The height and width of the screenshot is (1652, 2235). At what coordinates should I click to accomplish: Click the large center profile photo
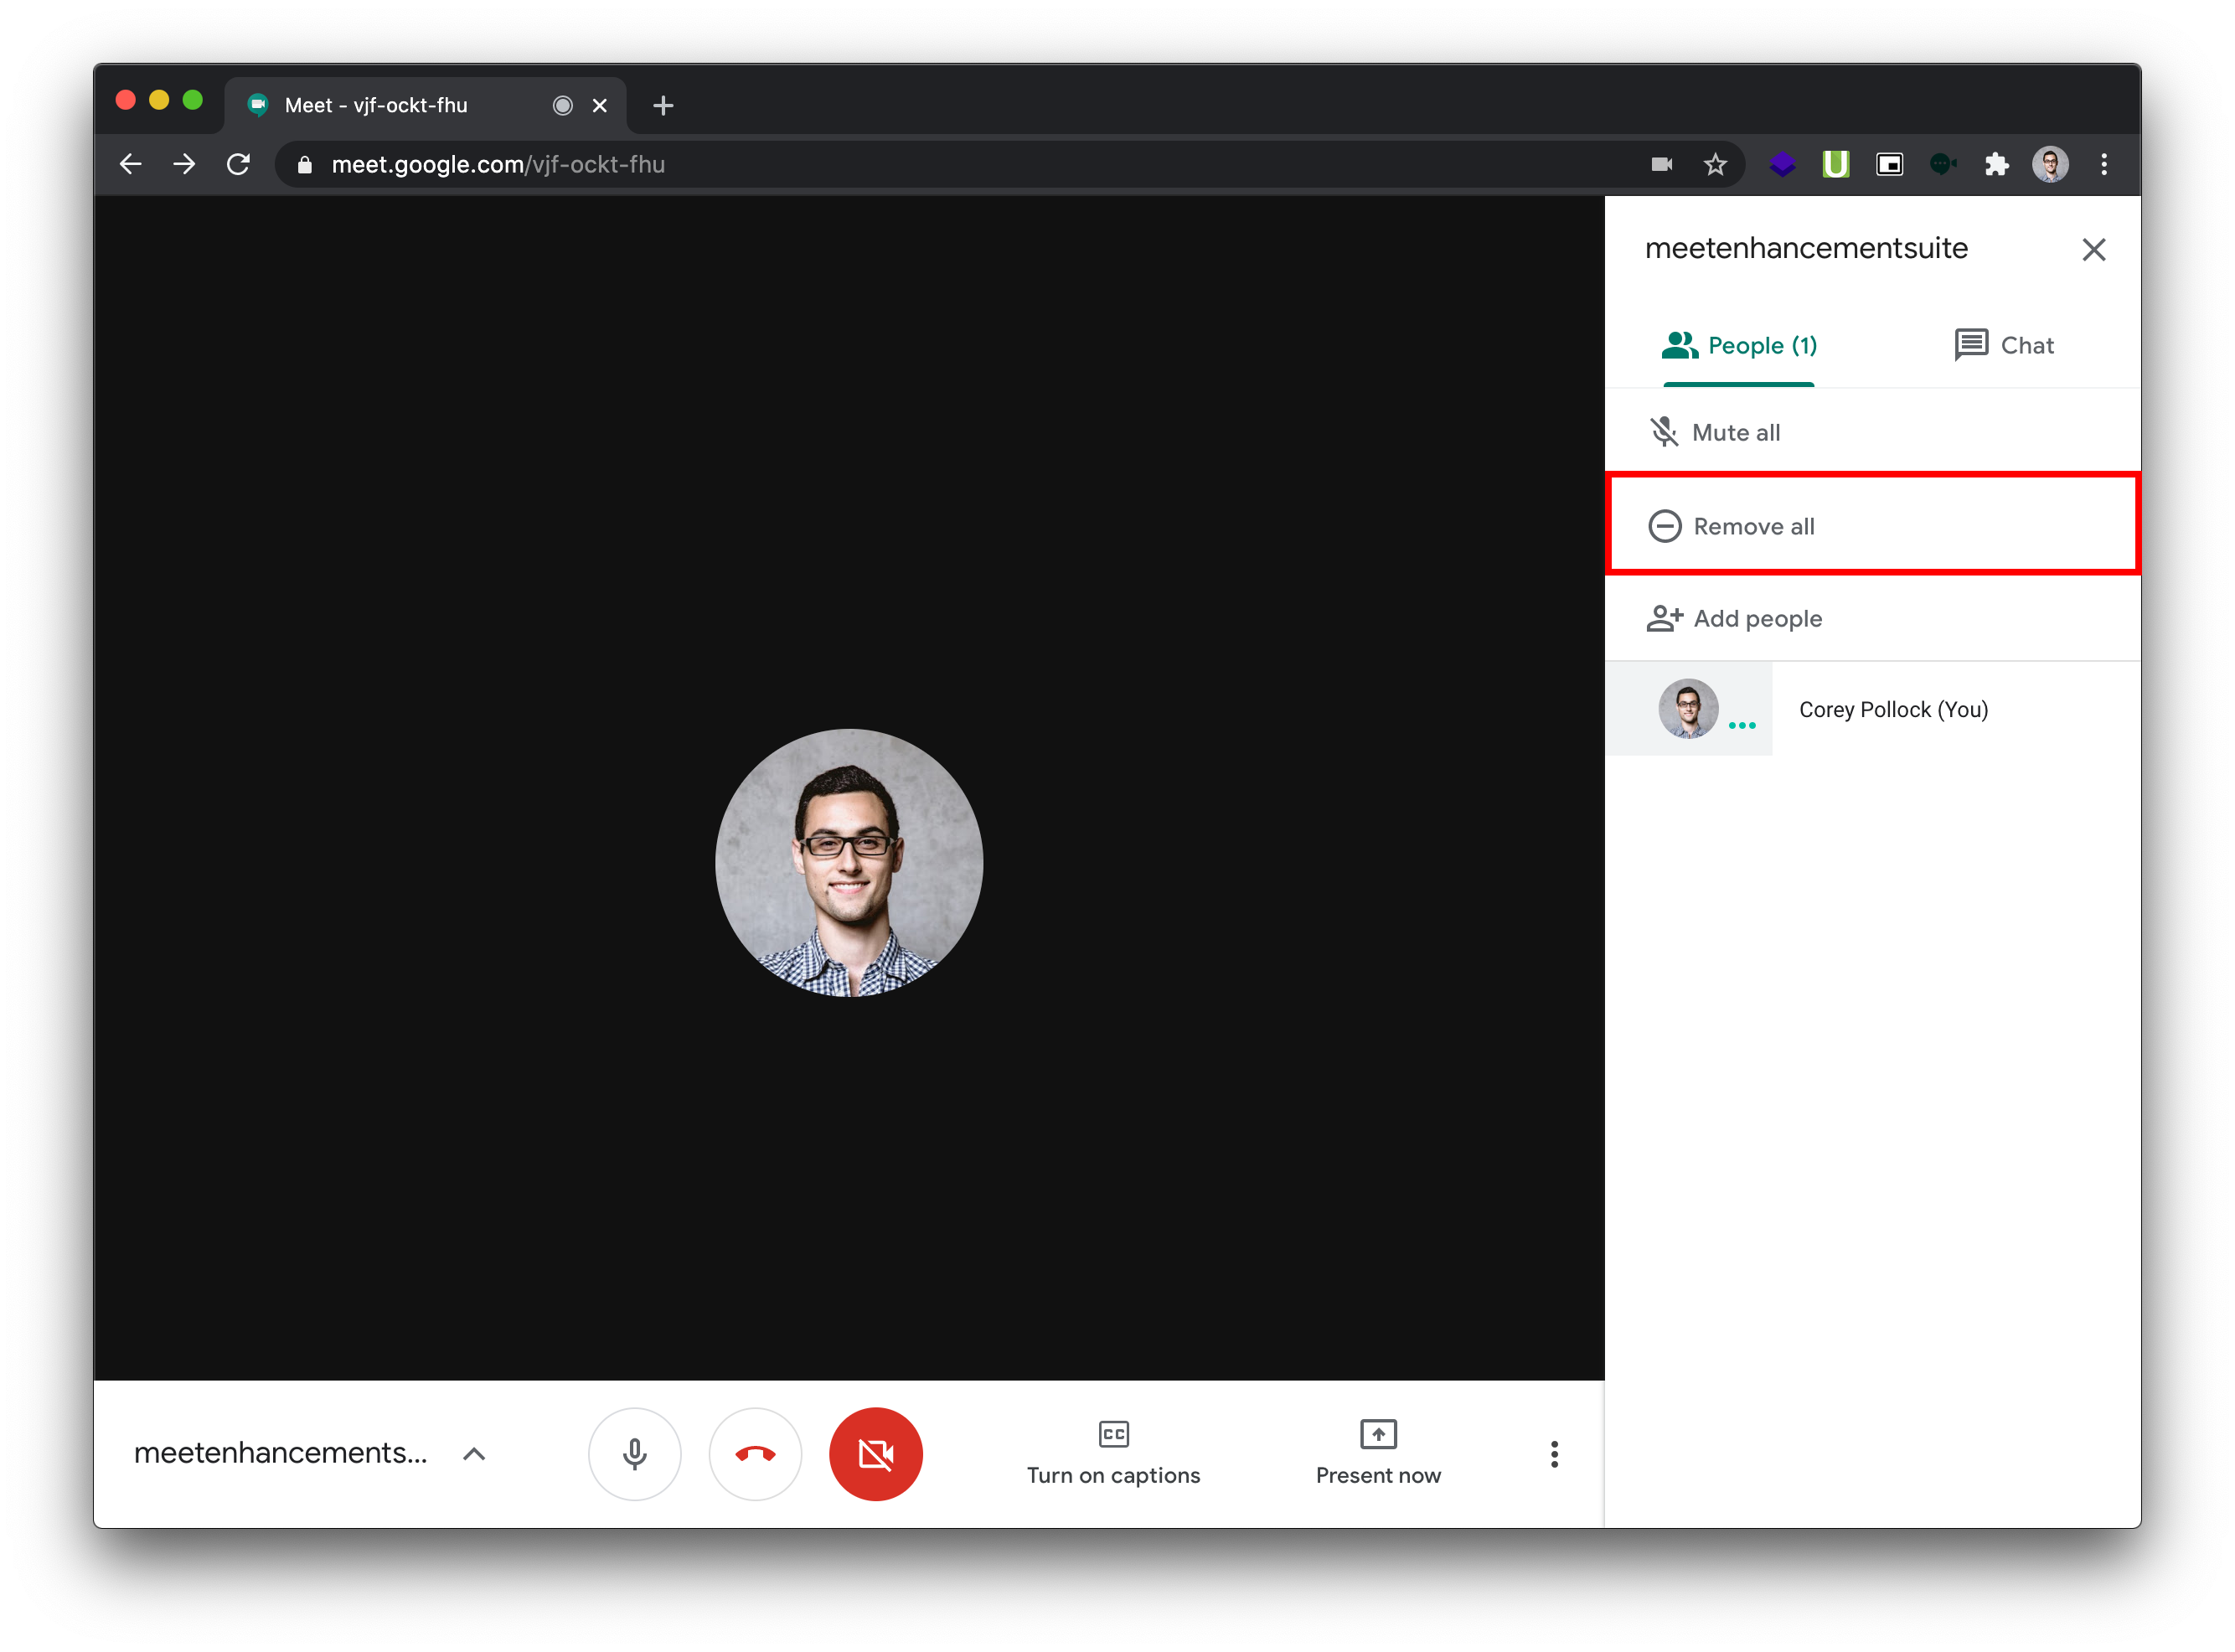point(849,863)
